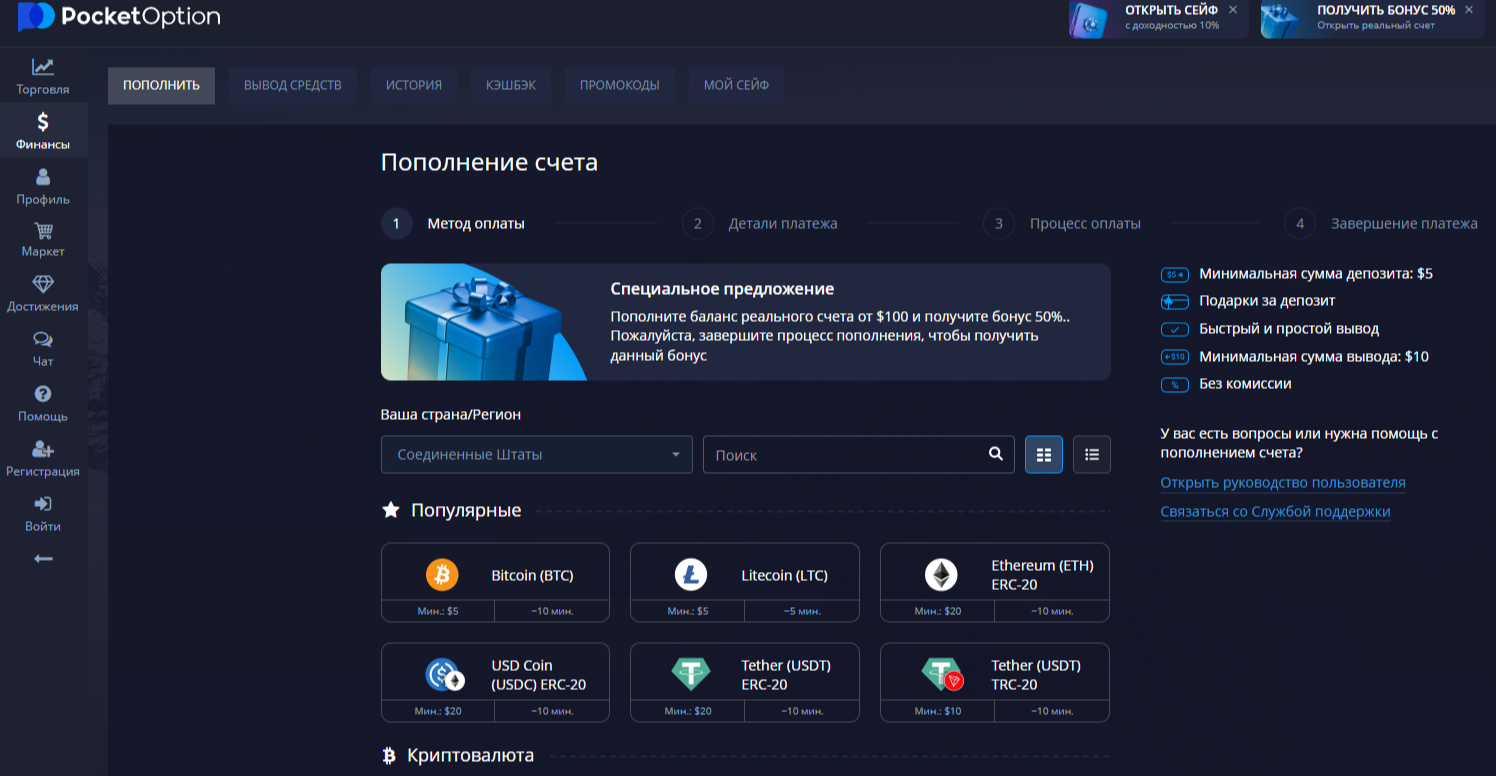Click the Profile person icon
The height and width of the screenshot is (776, 1496).
pyautogui.click(x=42, y=177)
